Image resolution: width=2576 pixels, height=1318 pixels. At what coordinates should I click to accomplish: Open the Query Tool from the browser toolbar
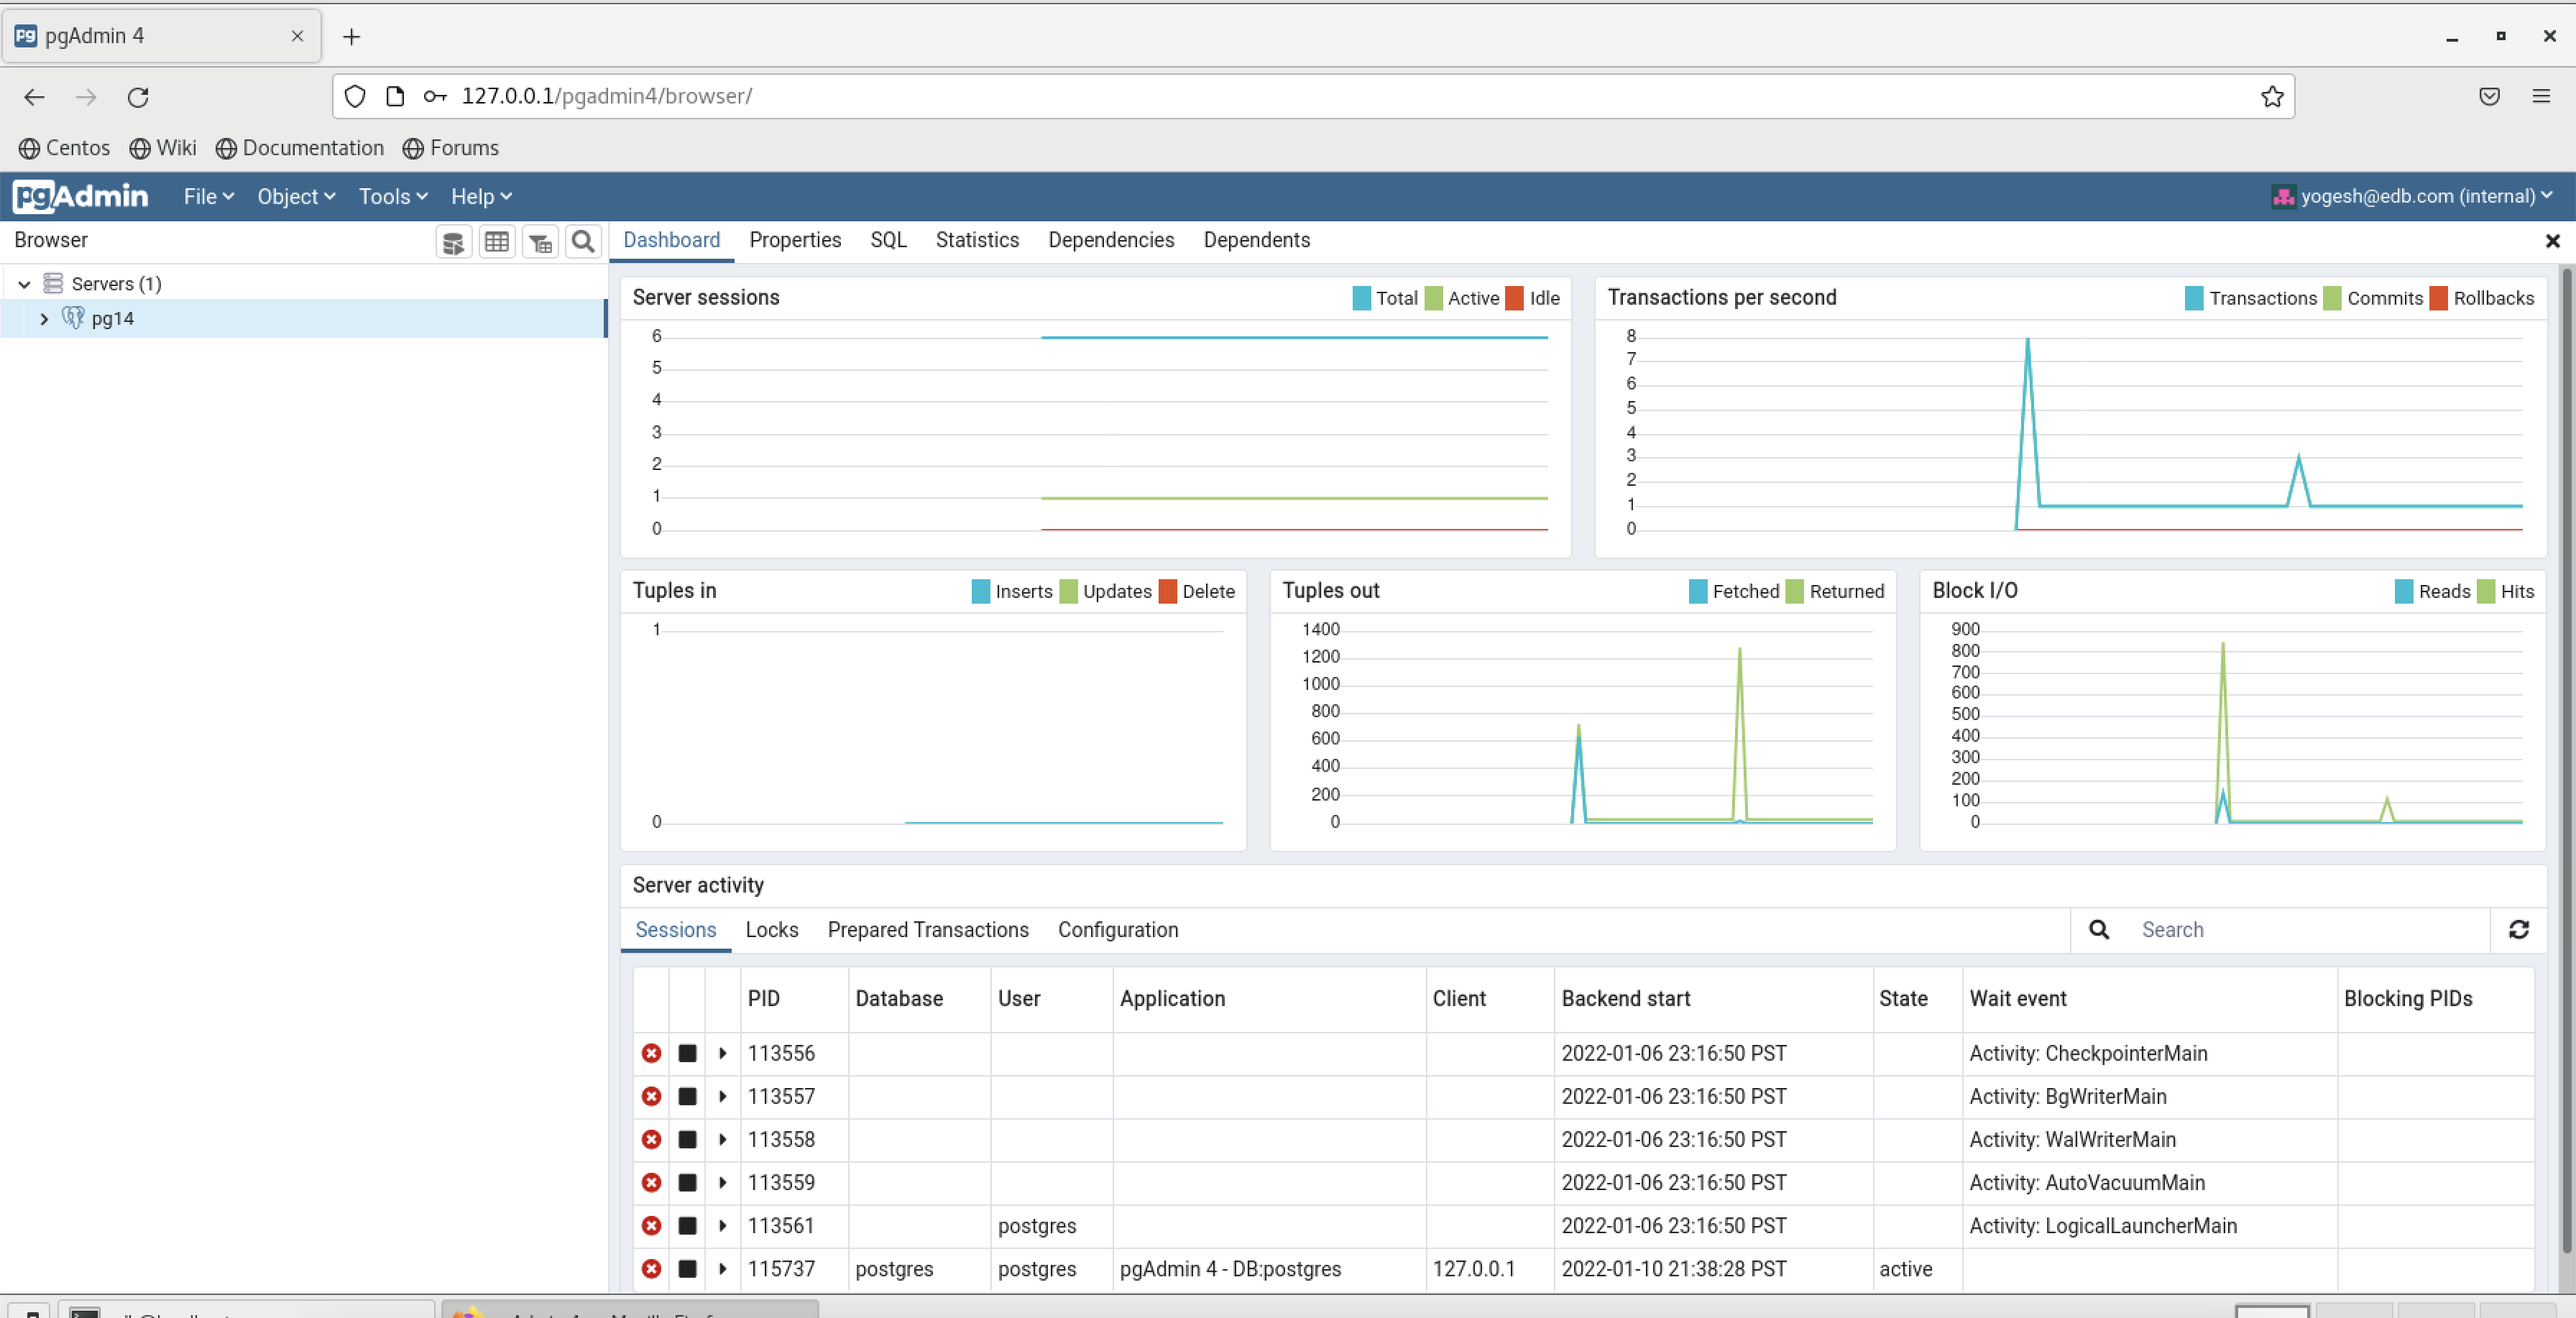tap(453, 241)
